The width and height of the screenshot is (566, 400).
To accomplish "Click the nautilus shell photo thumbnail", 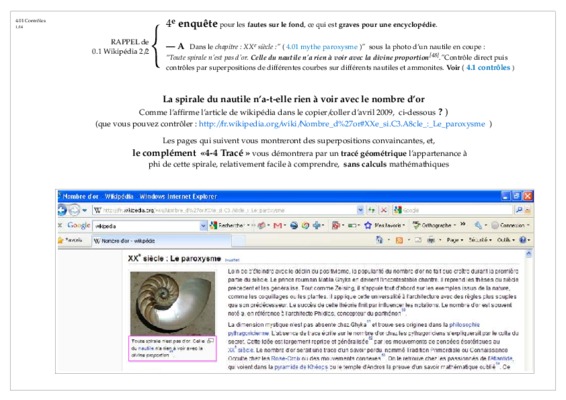I will (x=173, y=303).
